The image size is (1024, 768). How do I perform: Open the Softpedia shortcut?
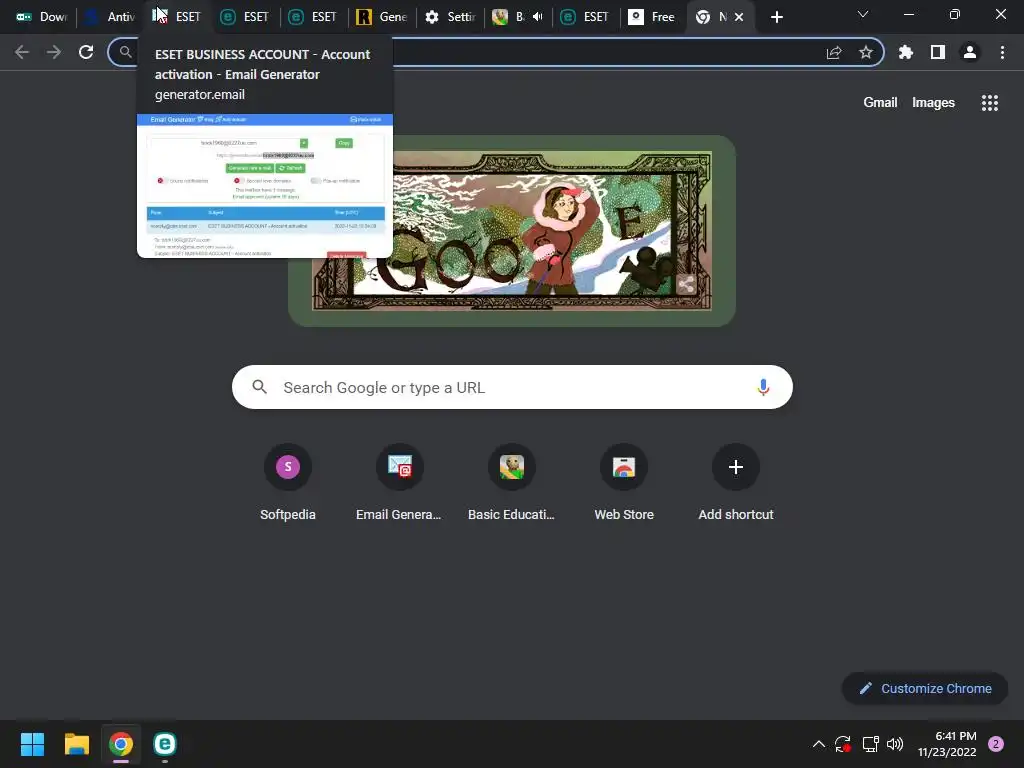click(288, 483)
